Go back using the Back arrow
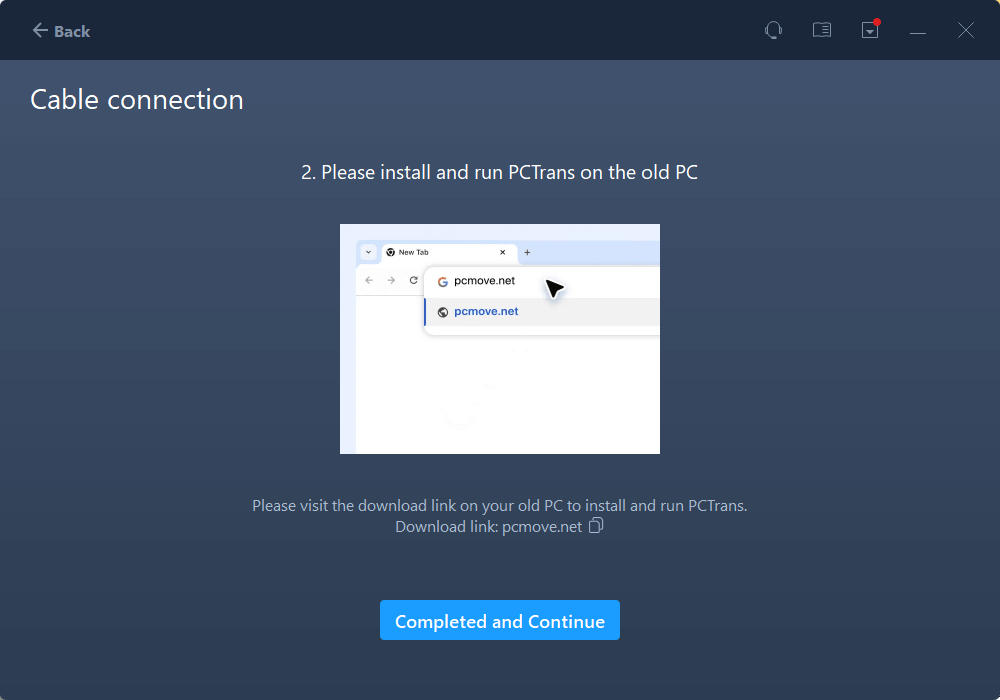This screenshot has height=700, width=1000. pos(61,31)
